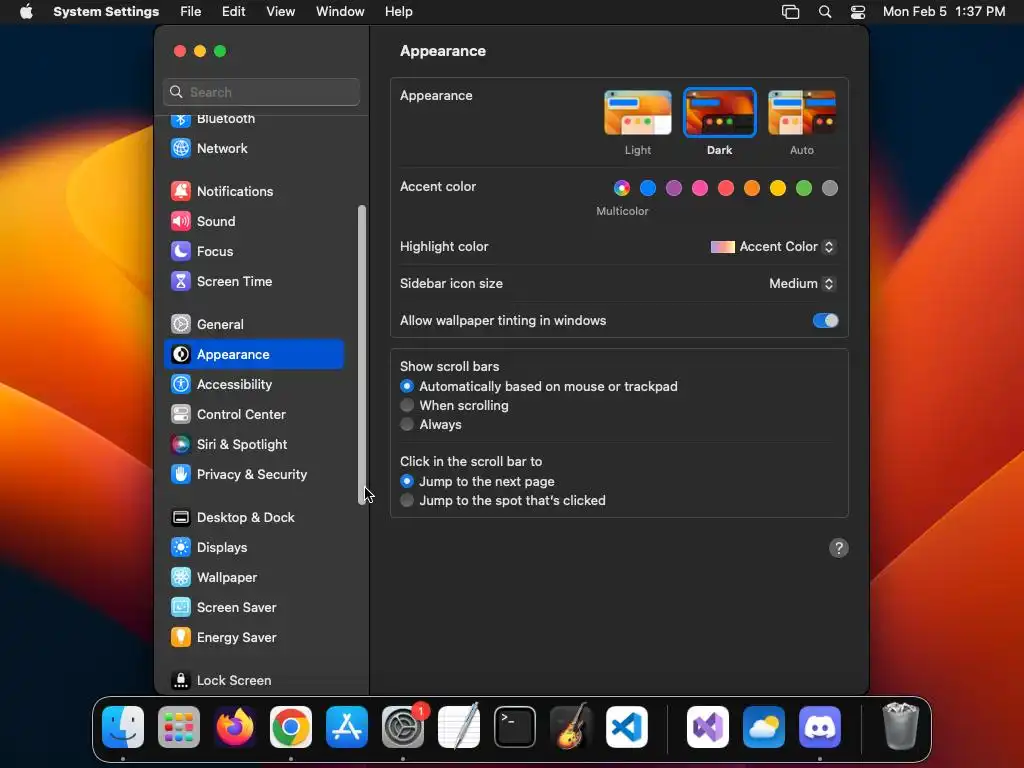This screenshot has height=768, width=1024.
Task: Open Displays settings
Action: [x=253, y=548]
